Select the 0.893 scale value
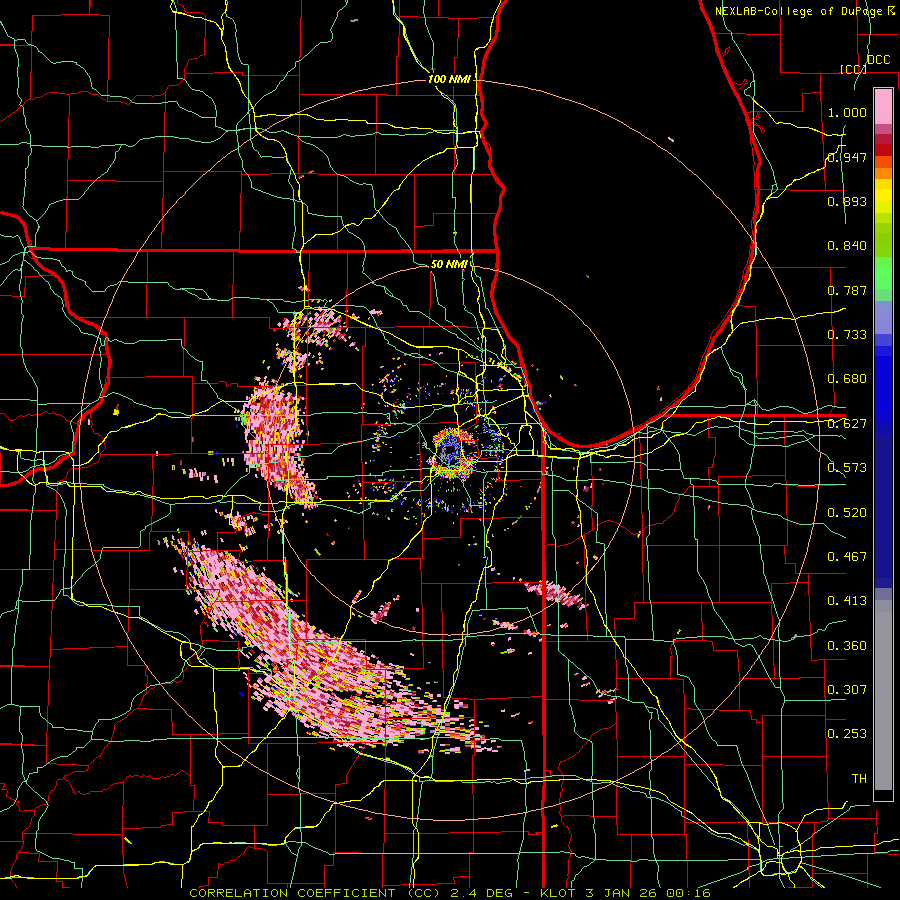The width and height of the screenshot is (900, 900). [847, 201]
